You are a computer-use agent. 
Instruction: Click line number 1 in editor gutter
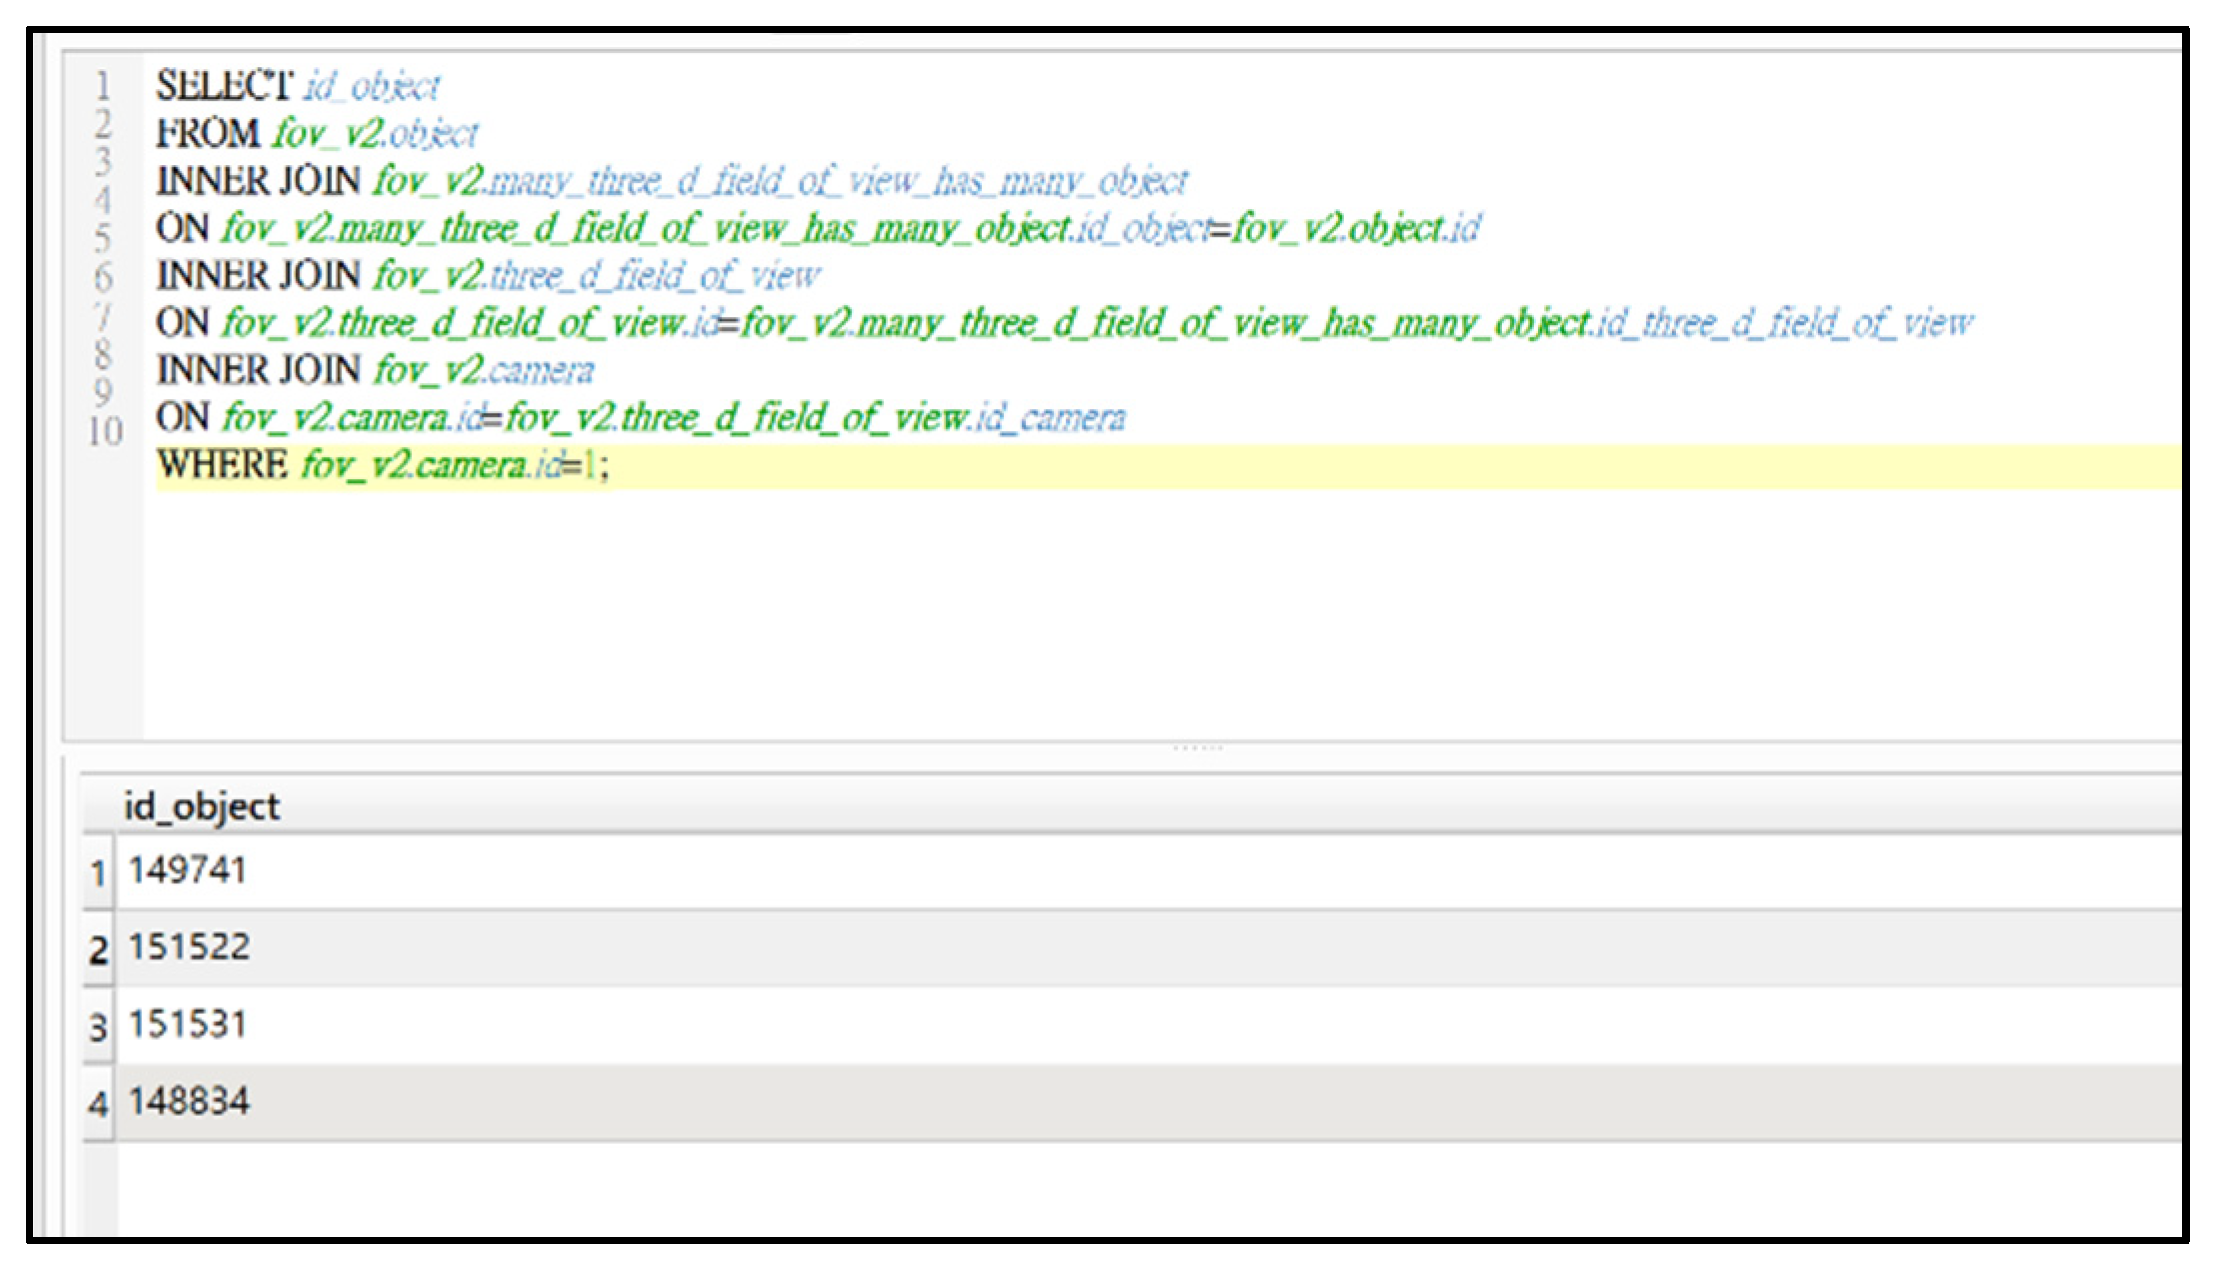click(x=103, y=86)
